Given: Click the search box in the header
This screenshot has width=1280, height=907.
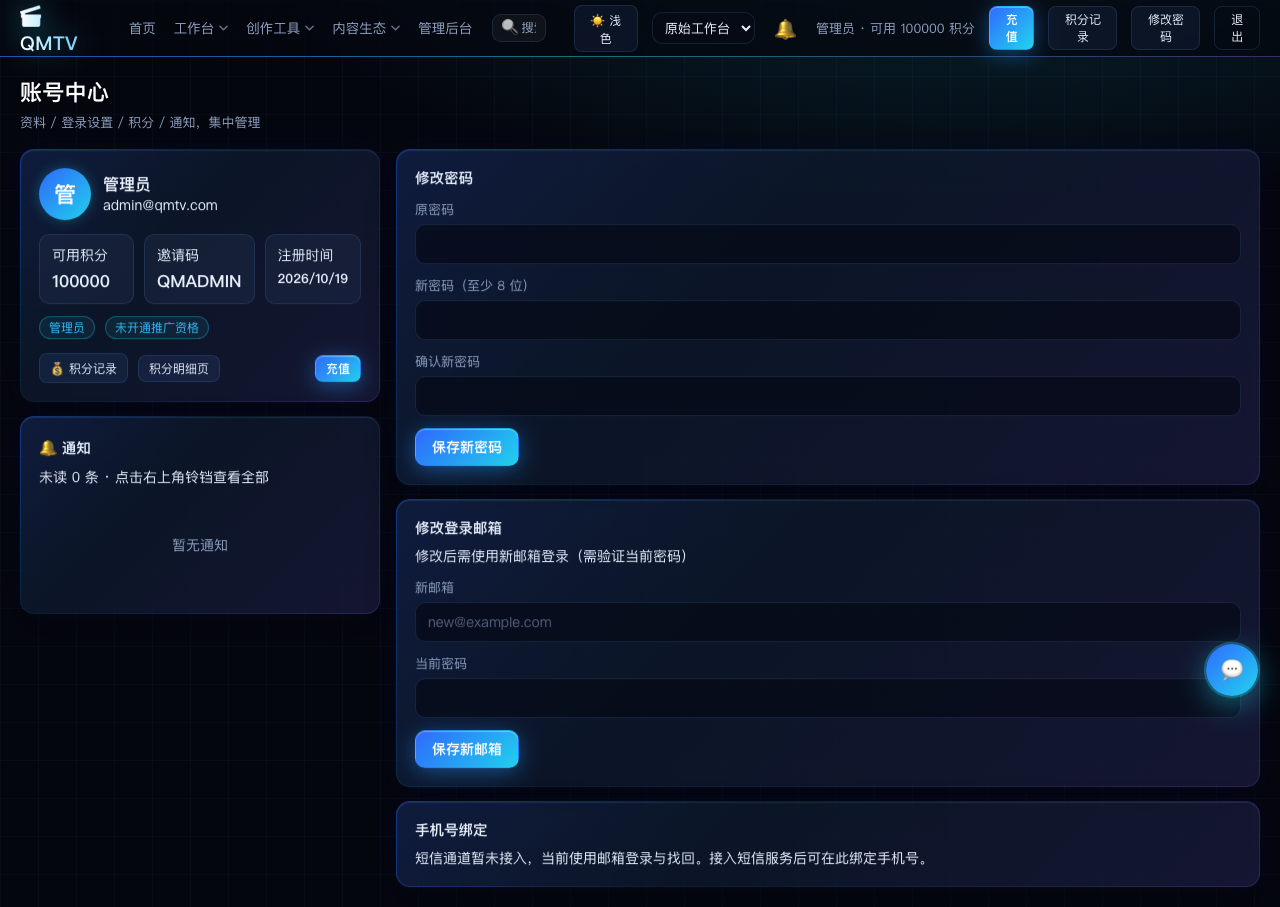Looking at the screenshot, I should coord(519,28).
